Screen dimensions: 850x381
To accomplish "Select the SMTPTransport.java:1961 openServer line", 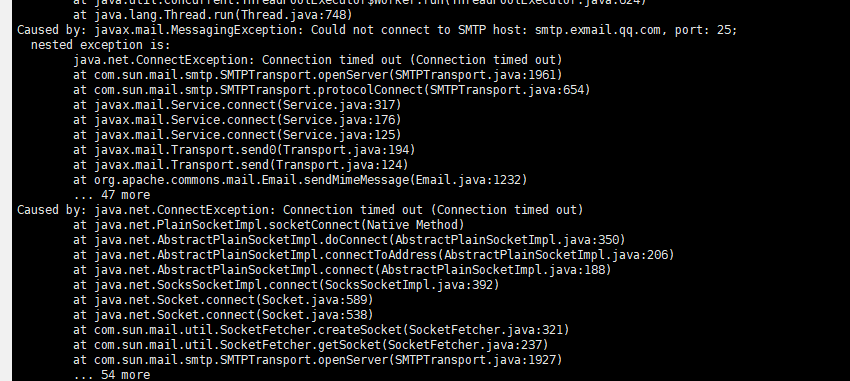I will [x=318, y=75].
